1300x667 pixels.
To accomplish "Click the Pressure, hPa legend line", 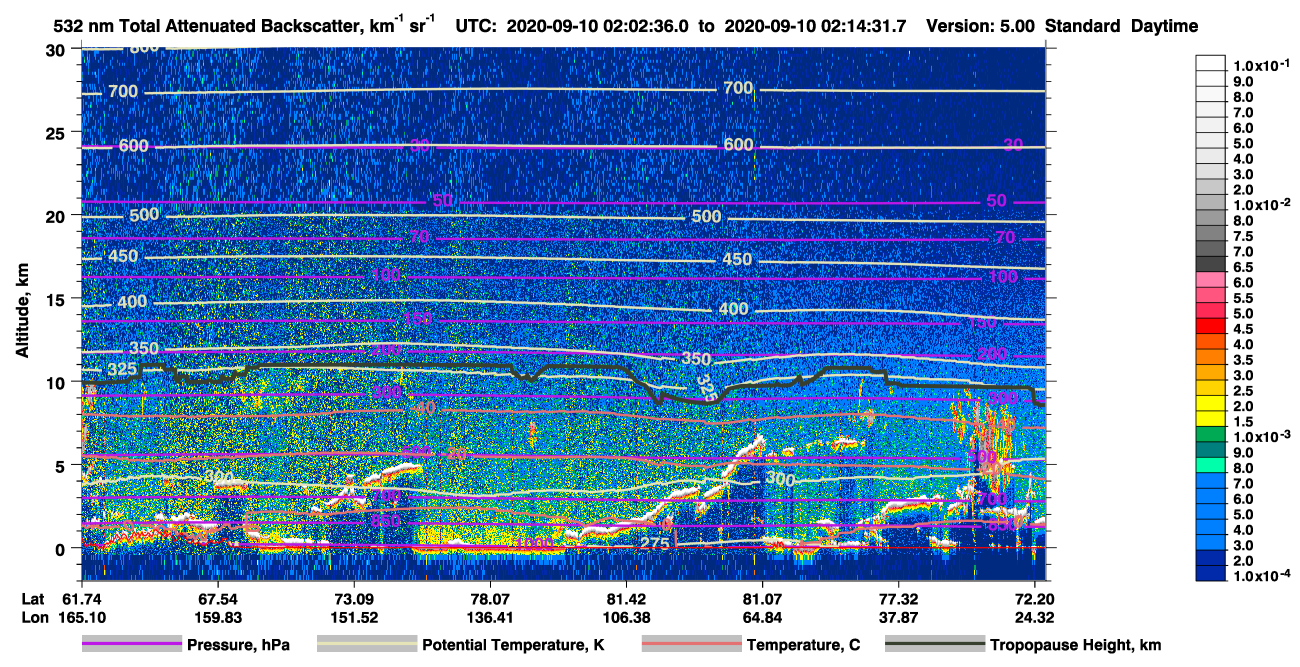I will point(131,645).
